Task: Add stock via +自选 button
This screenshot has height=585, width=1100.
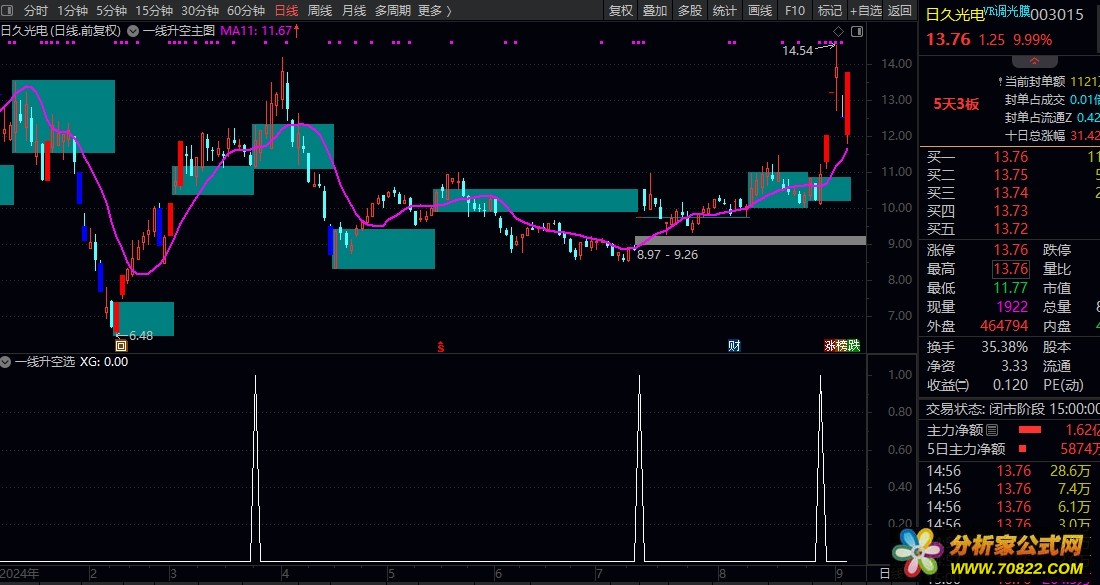Action: tap(865, 11)
